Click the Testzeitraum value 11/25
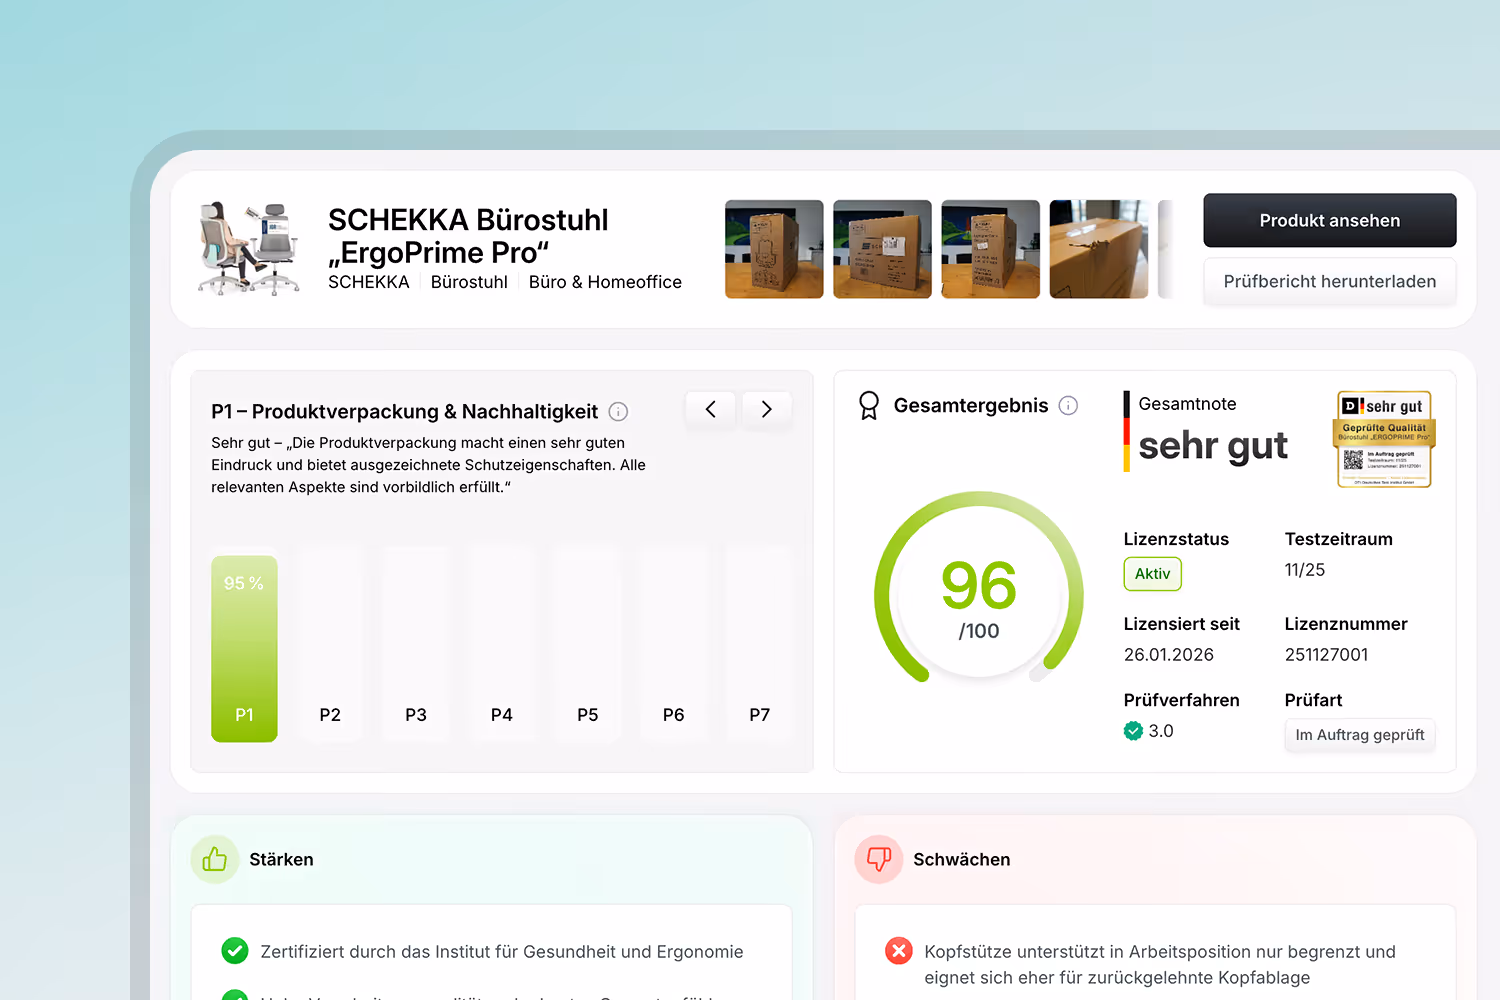1500x1000 pixels. [x=1305, y=570]
